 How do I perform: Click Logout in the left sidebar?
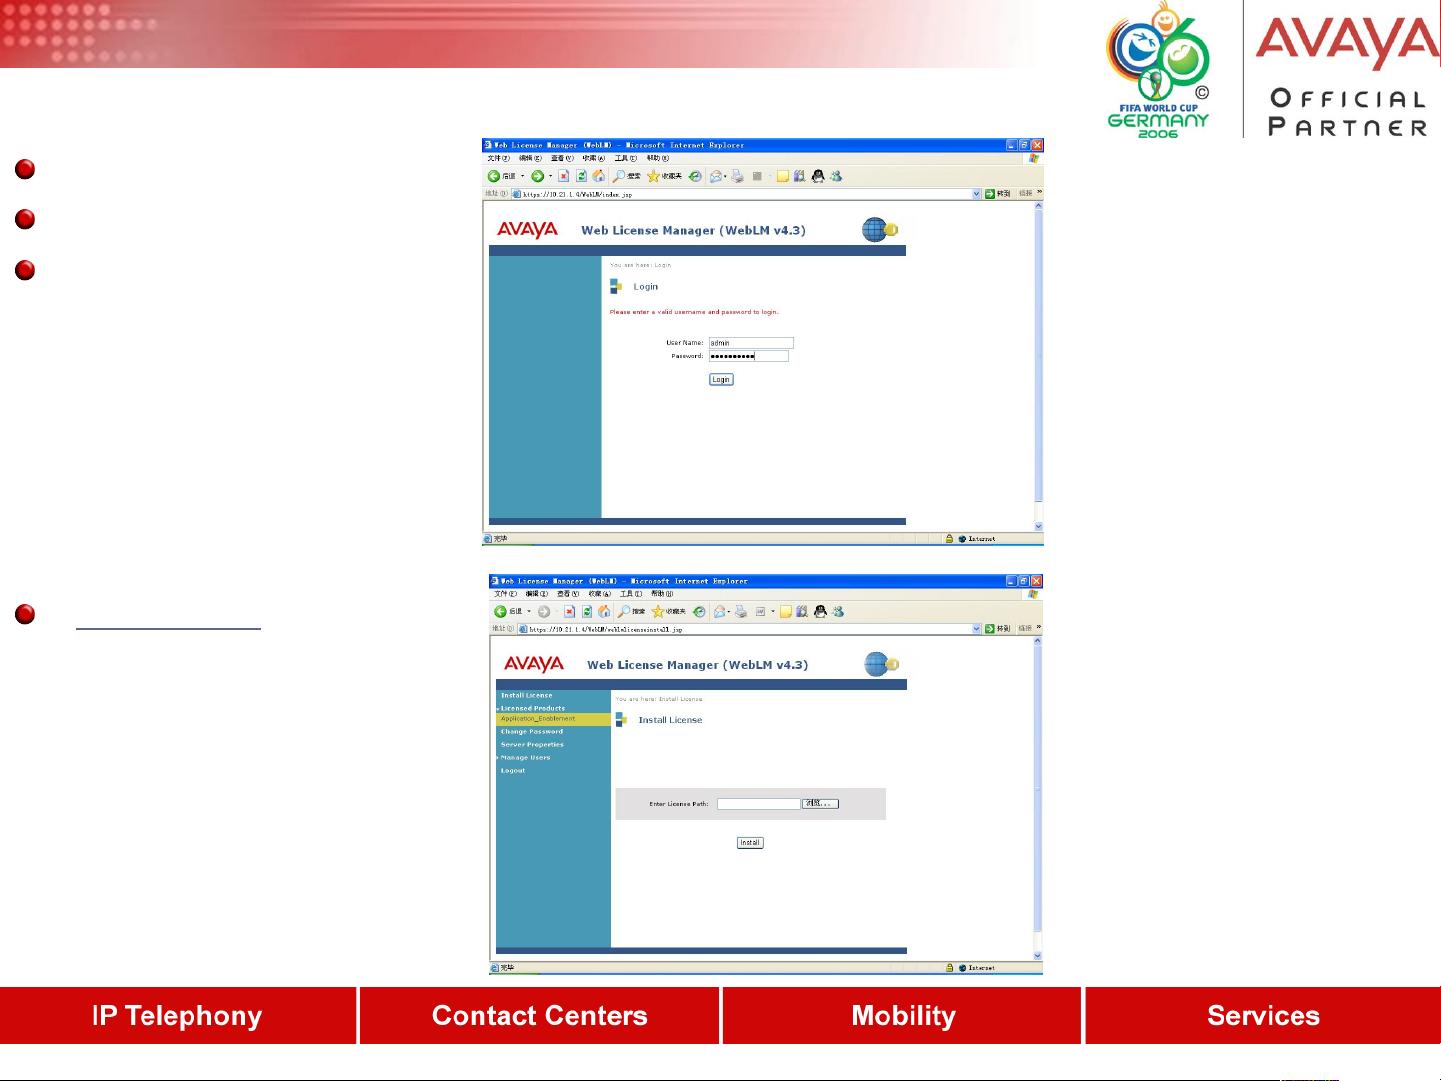click(513, 771)
